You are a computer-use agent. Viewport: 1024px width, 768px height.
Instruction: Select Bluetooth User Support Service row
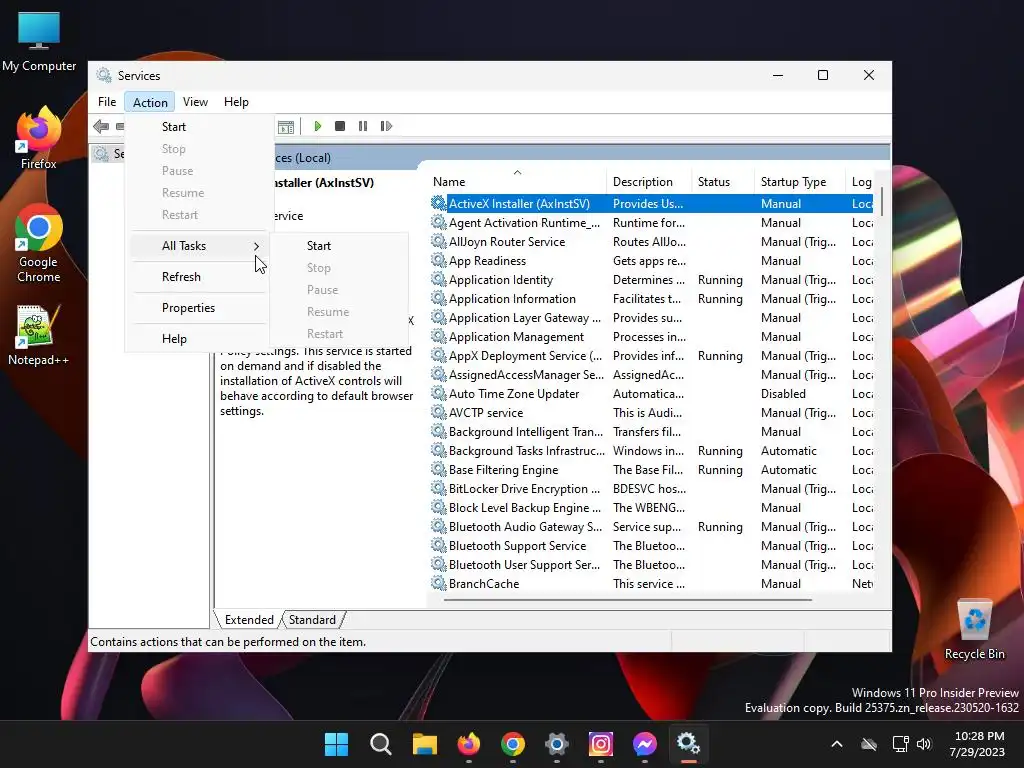click(651, 565)
